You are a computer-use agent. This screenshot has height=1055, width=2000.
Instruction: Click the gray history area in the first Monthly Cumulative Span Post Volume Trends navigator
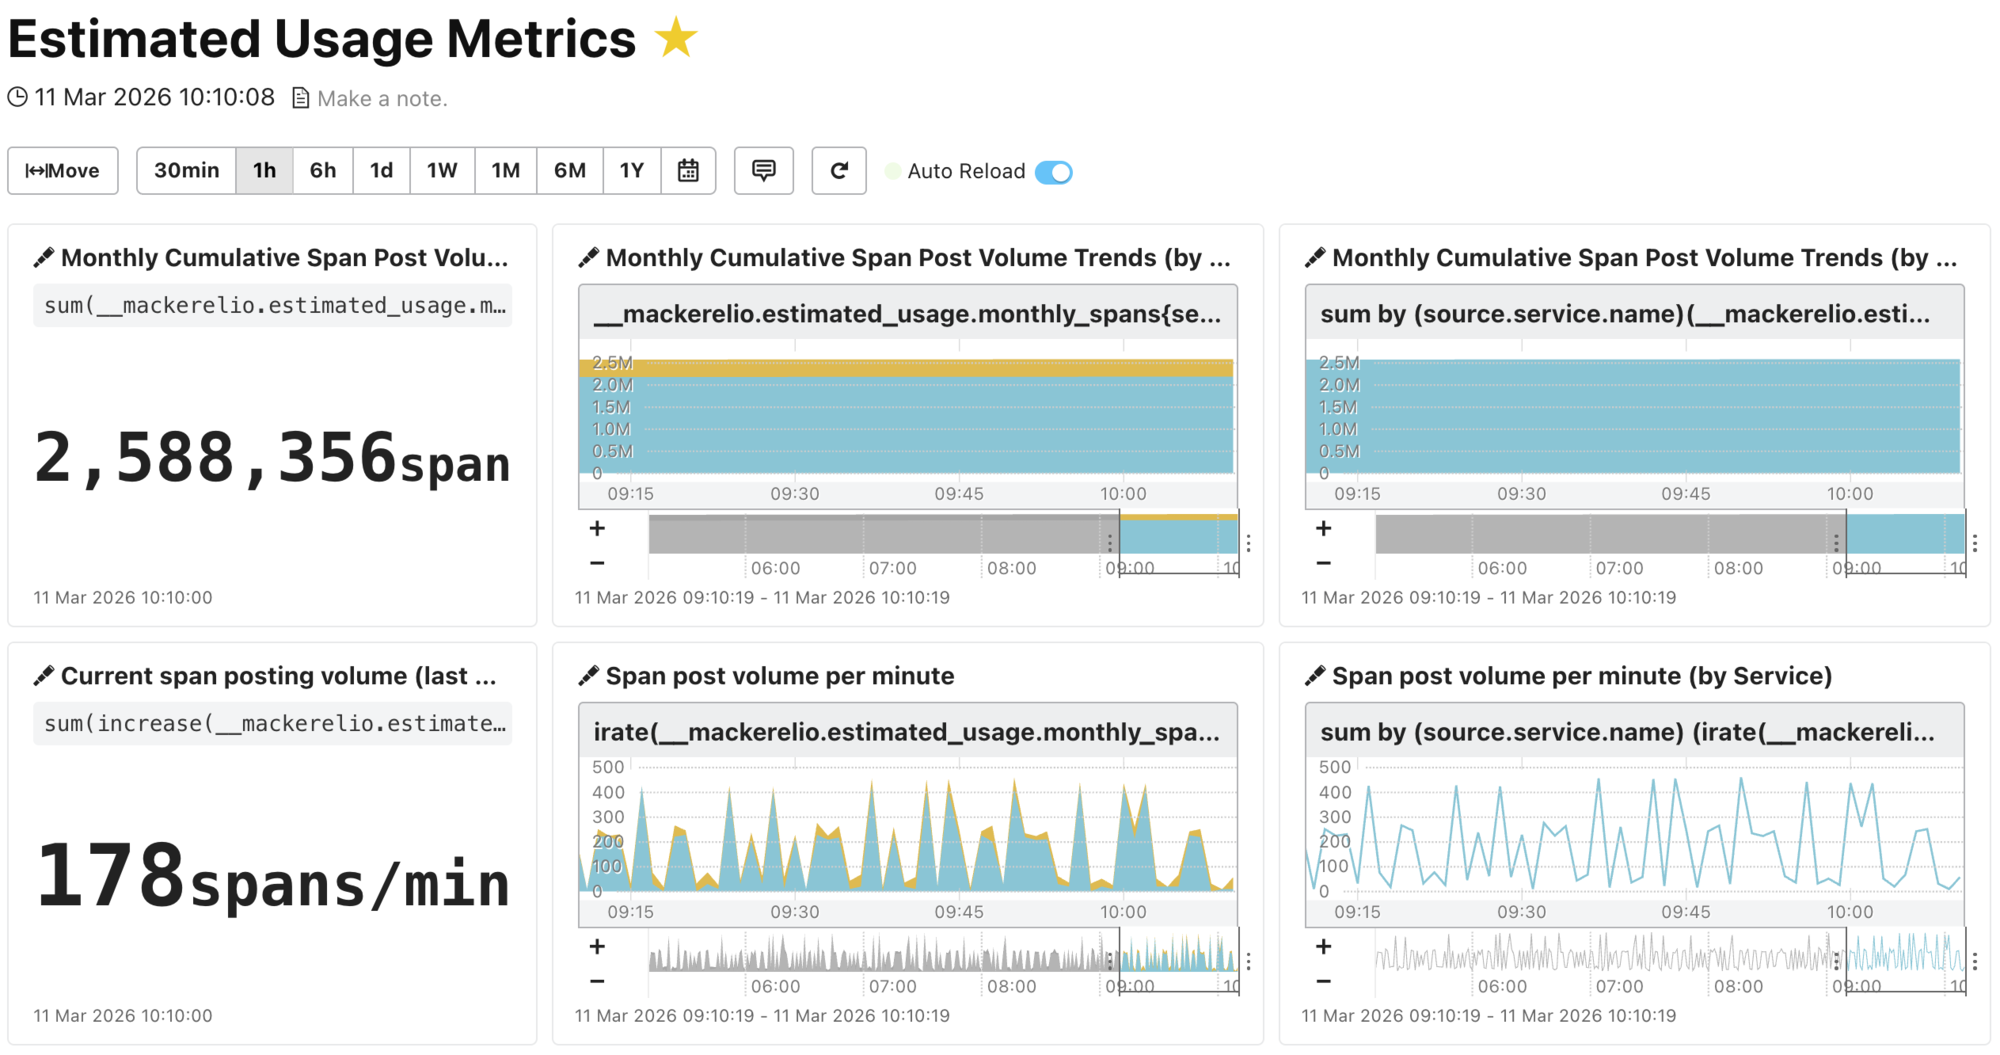tap(883, 534)
